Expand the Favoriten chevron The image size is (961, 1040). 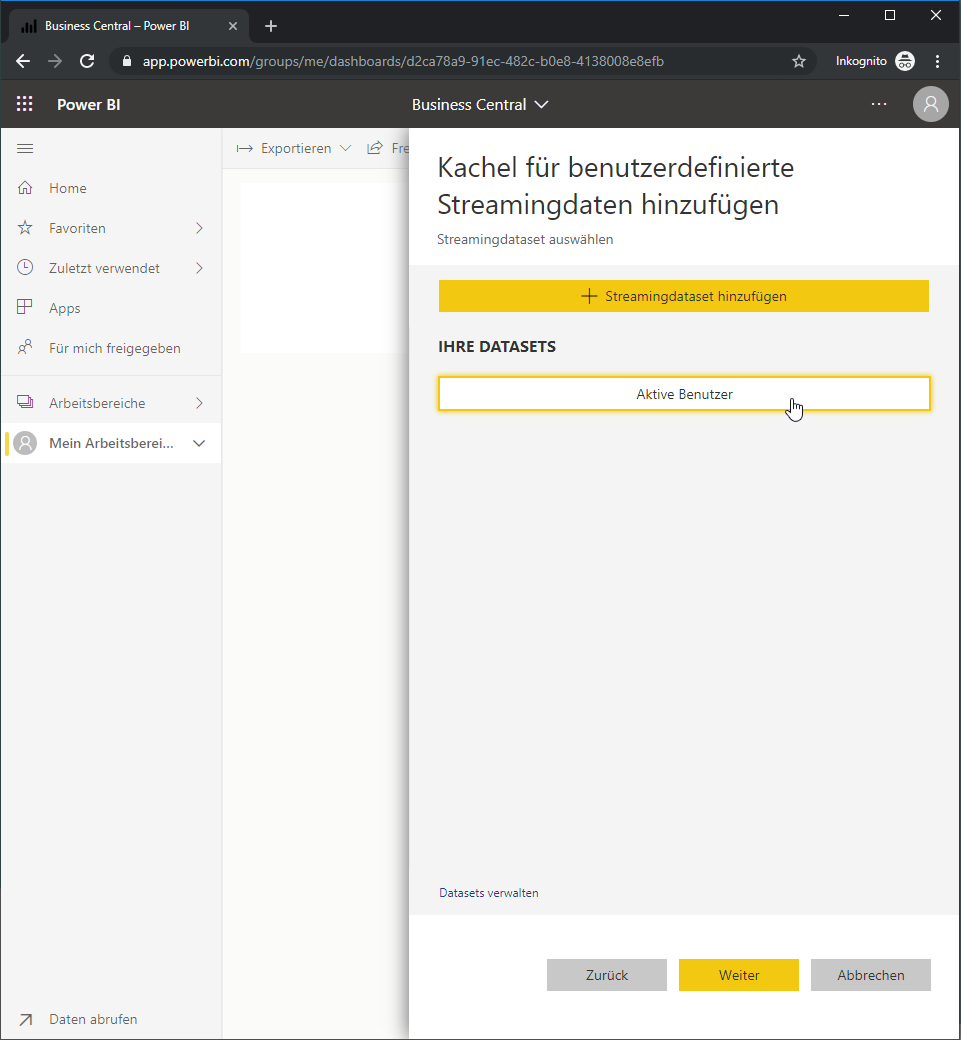coord(199,228)
